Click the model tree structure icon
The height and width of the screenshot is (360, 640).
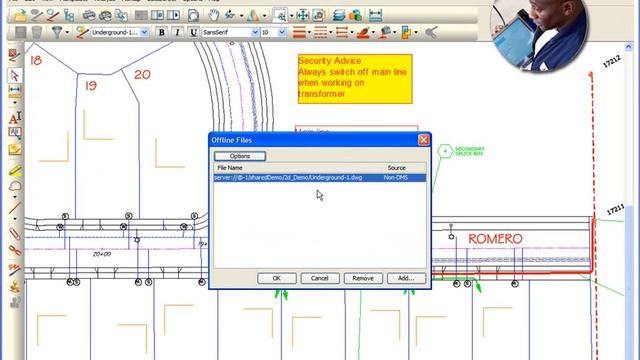(69, 16)
